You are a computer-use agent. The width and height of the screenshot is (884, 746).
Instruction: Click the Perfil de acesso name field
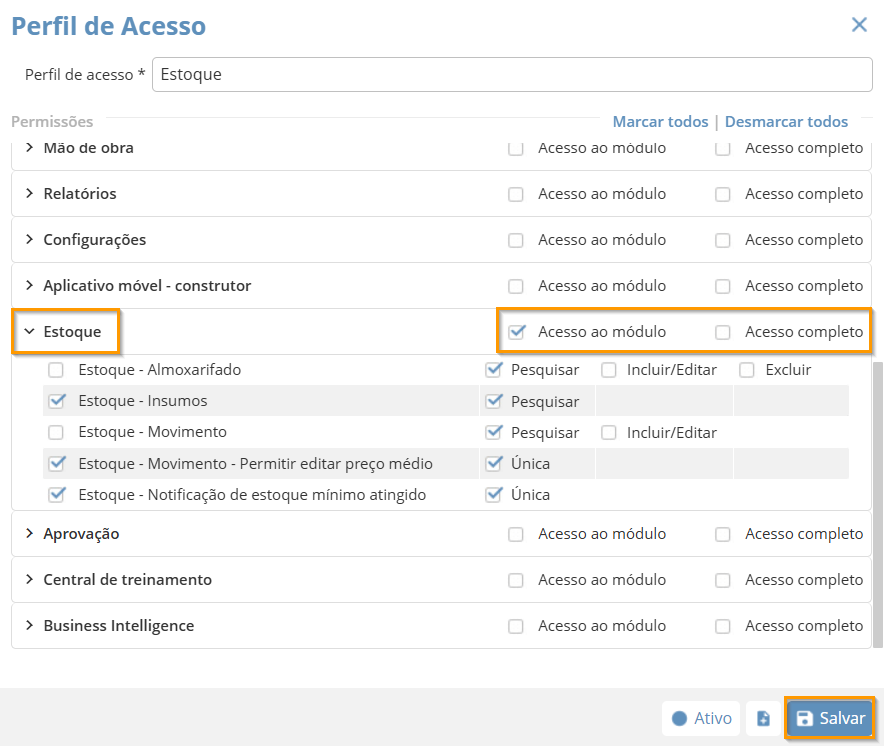tap(512, 74)
